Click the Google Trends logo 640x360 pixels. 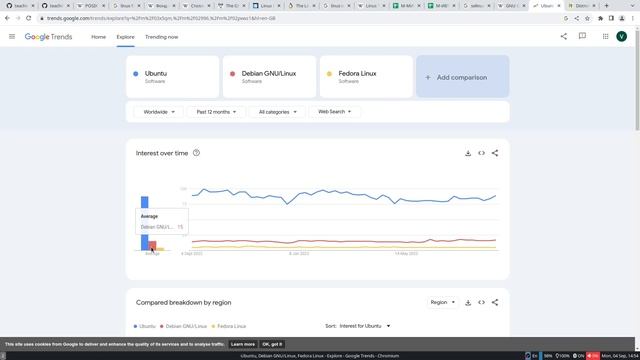[48, 37]
